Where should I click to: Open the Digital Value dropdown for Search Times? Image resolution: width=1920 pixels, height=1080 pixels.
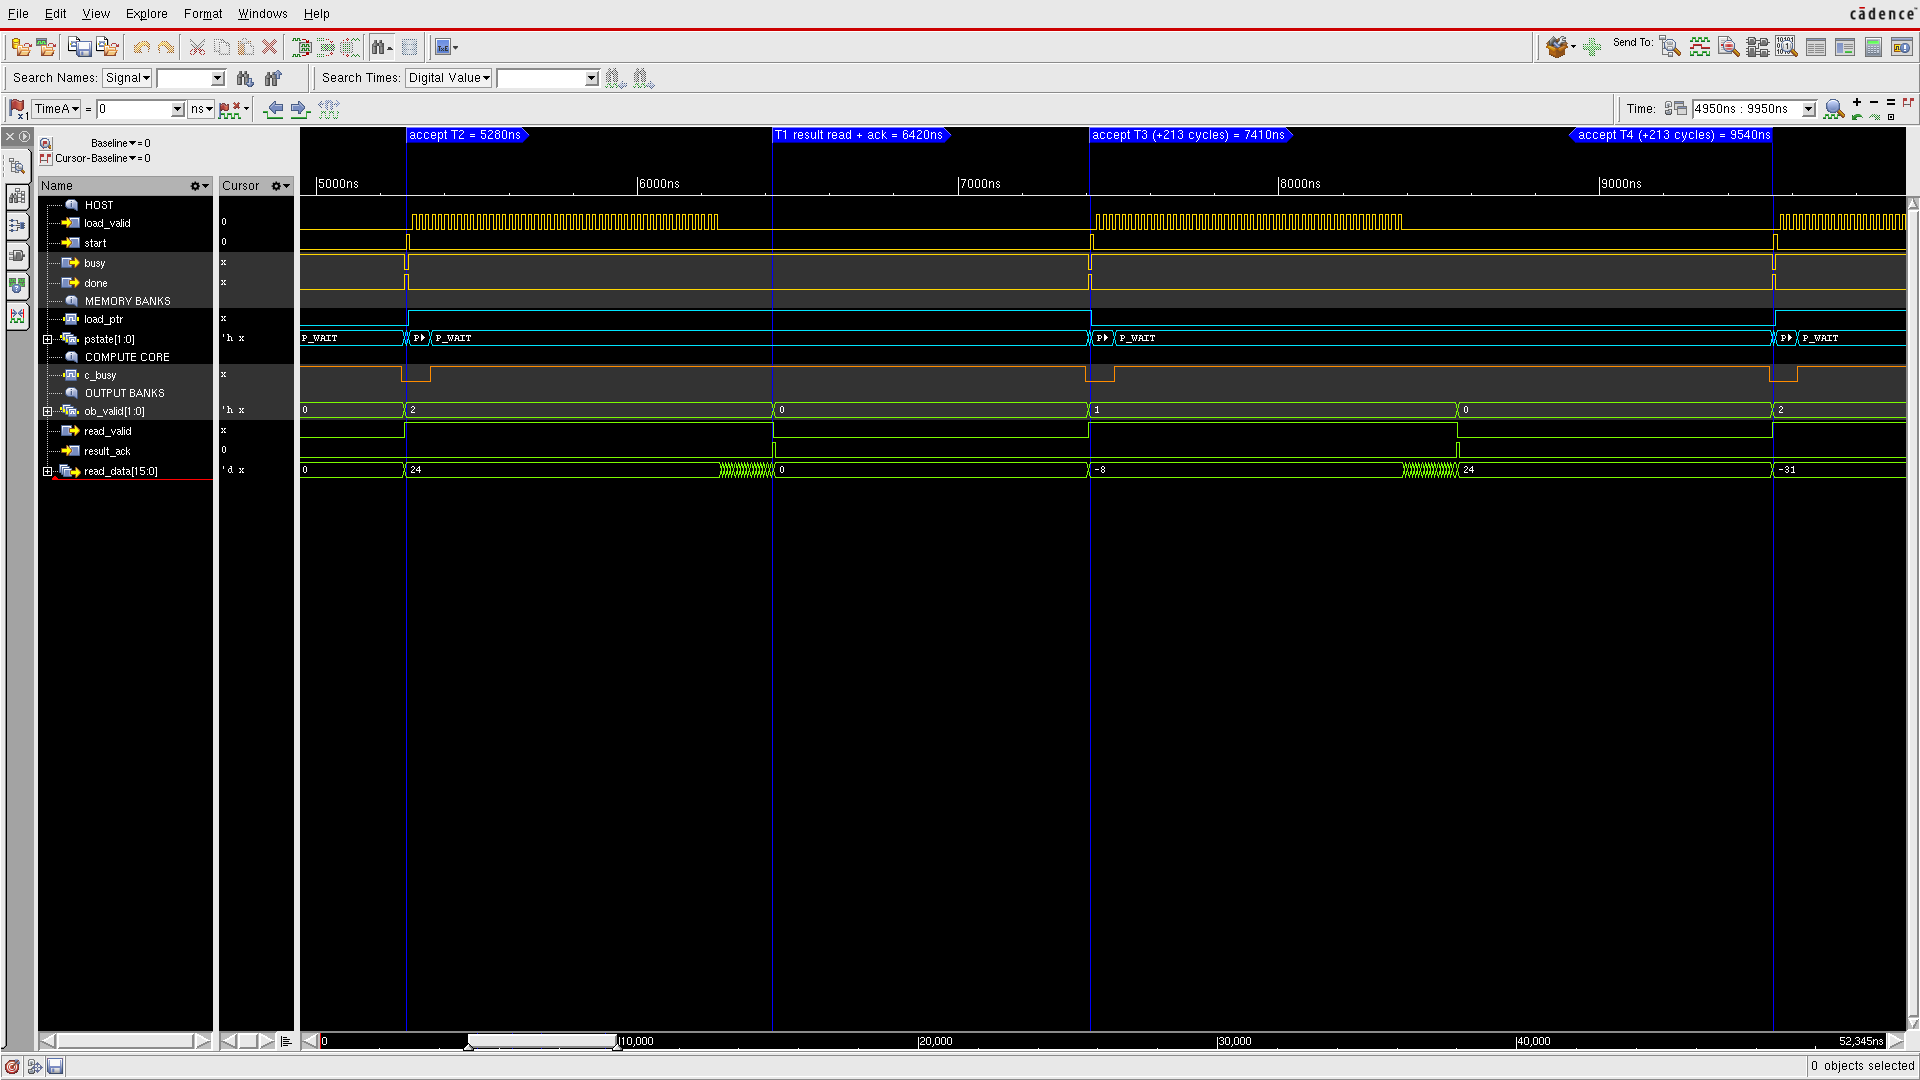[449, 78]
